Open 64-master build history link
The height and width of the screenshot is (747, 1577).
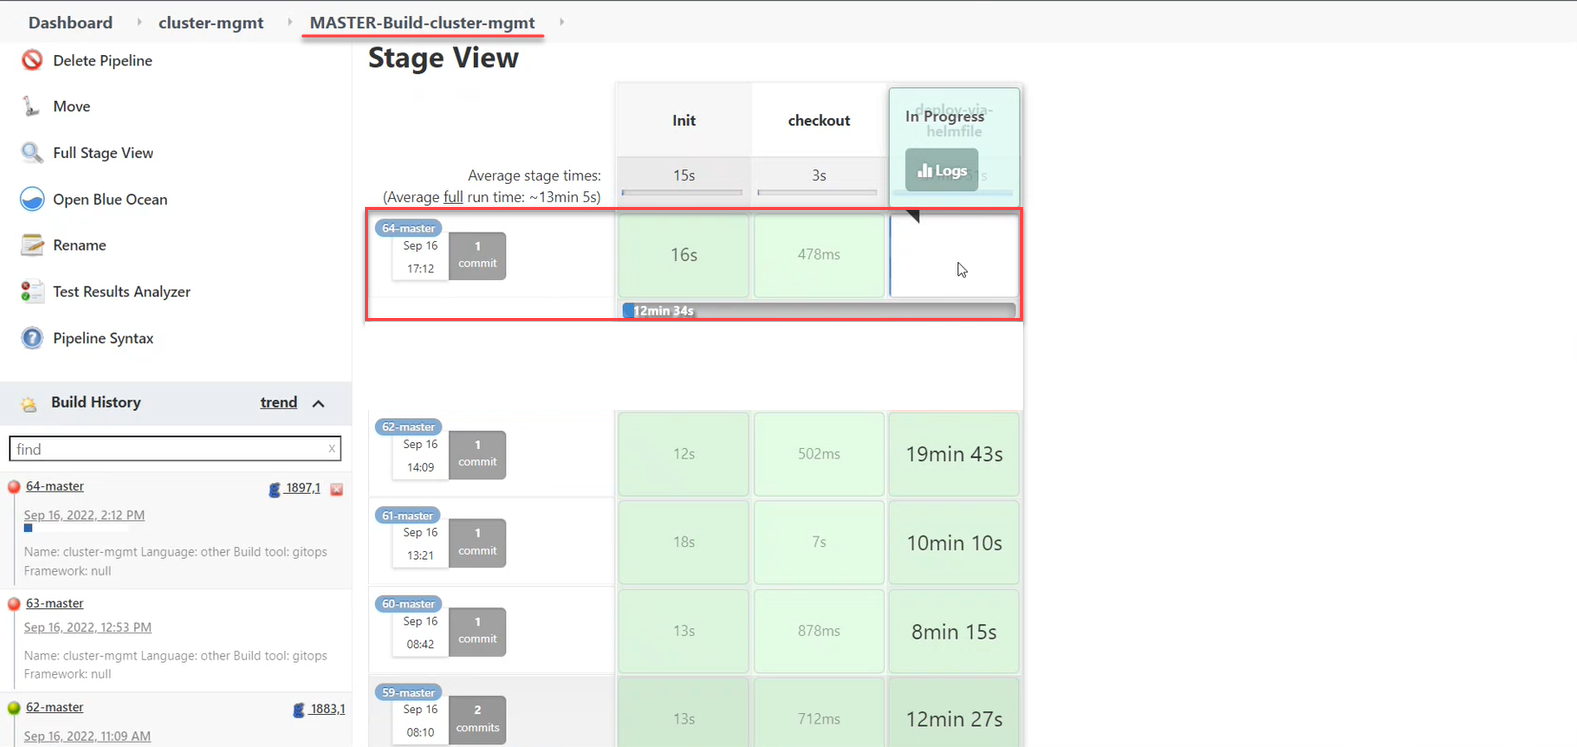(x=55, y=486)
